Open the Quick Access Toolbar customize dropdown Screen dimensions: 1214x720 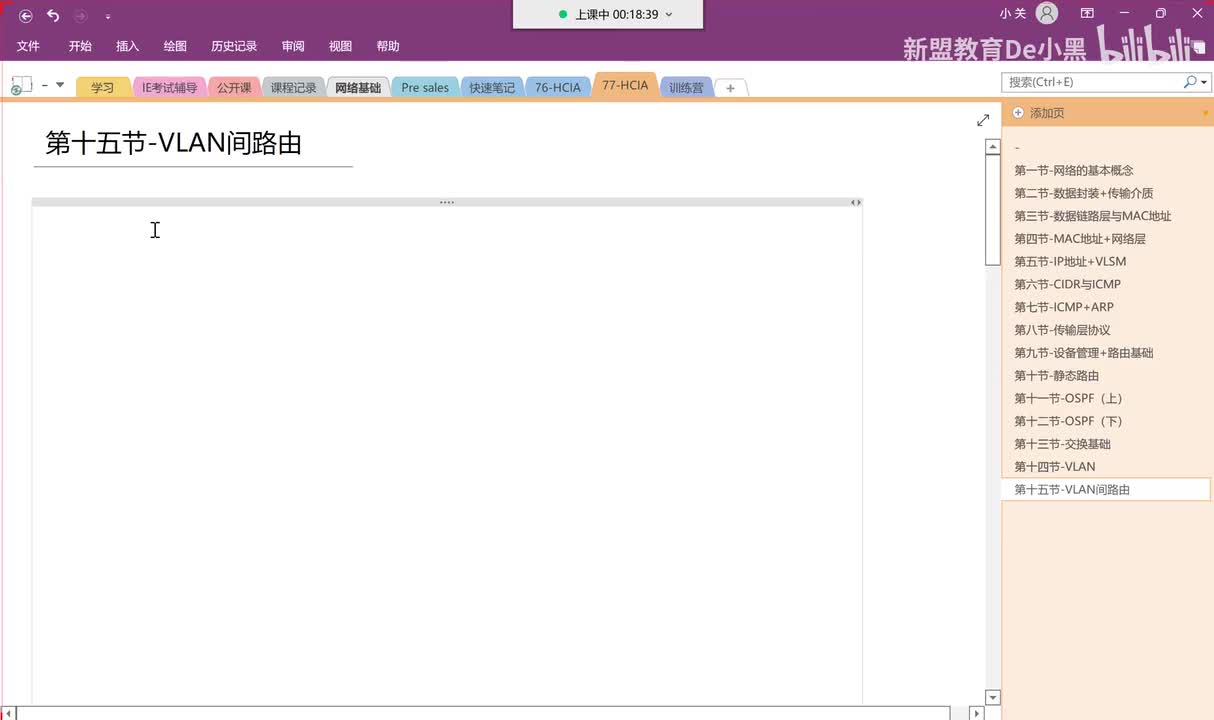click(x=108, y=16)
